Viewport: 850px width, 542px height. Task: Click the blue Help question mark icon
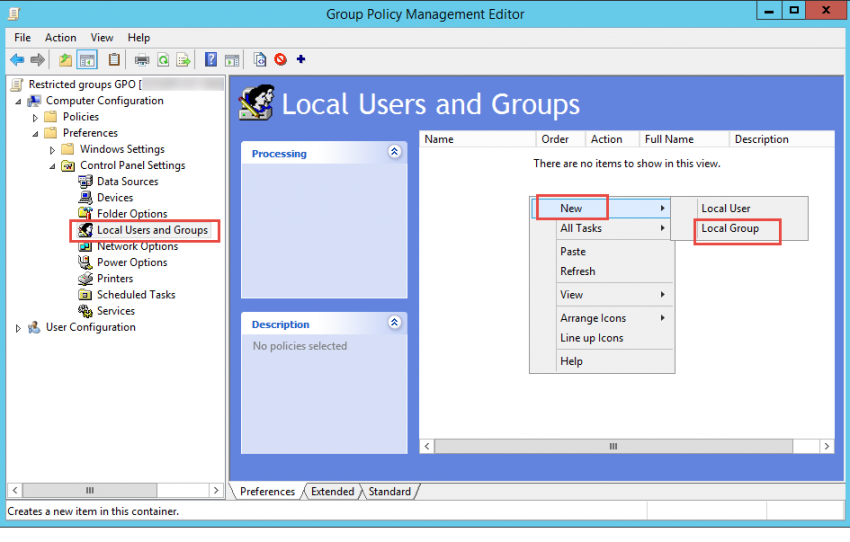click(x=211, y=59)
